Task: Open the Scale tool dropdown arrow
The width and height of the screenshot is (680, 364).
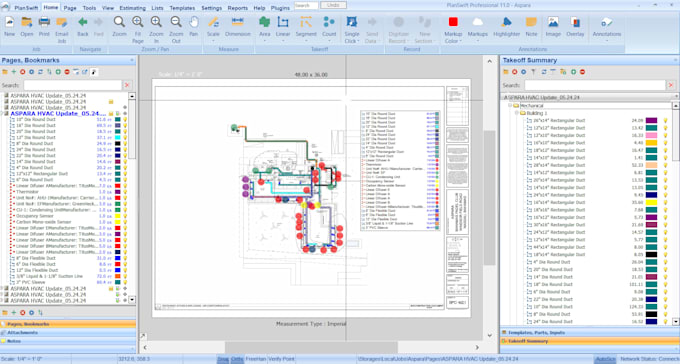Action: click(x=213, y=41)
